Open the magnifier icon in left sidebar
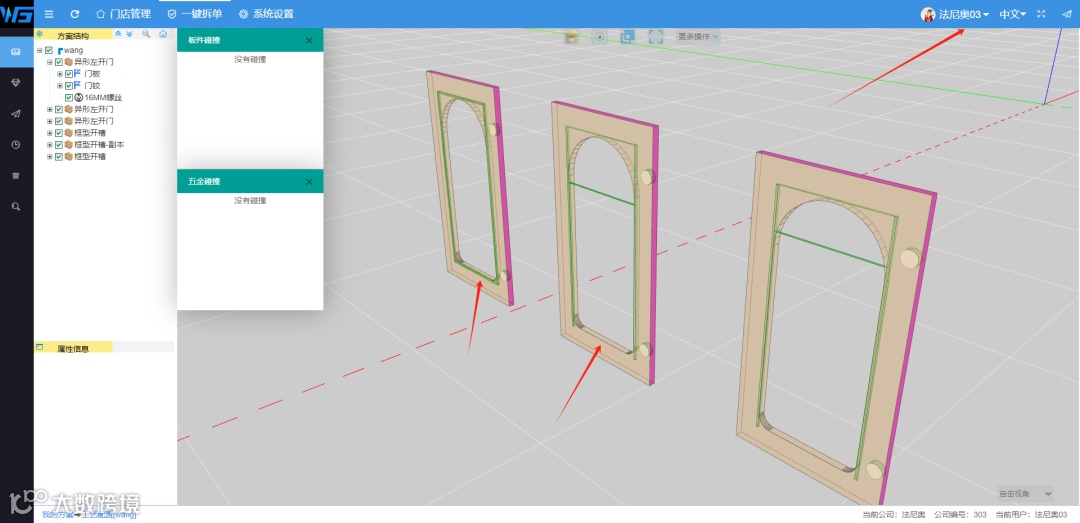 16,206
